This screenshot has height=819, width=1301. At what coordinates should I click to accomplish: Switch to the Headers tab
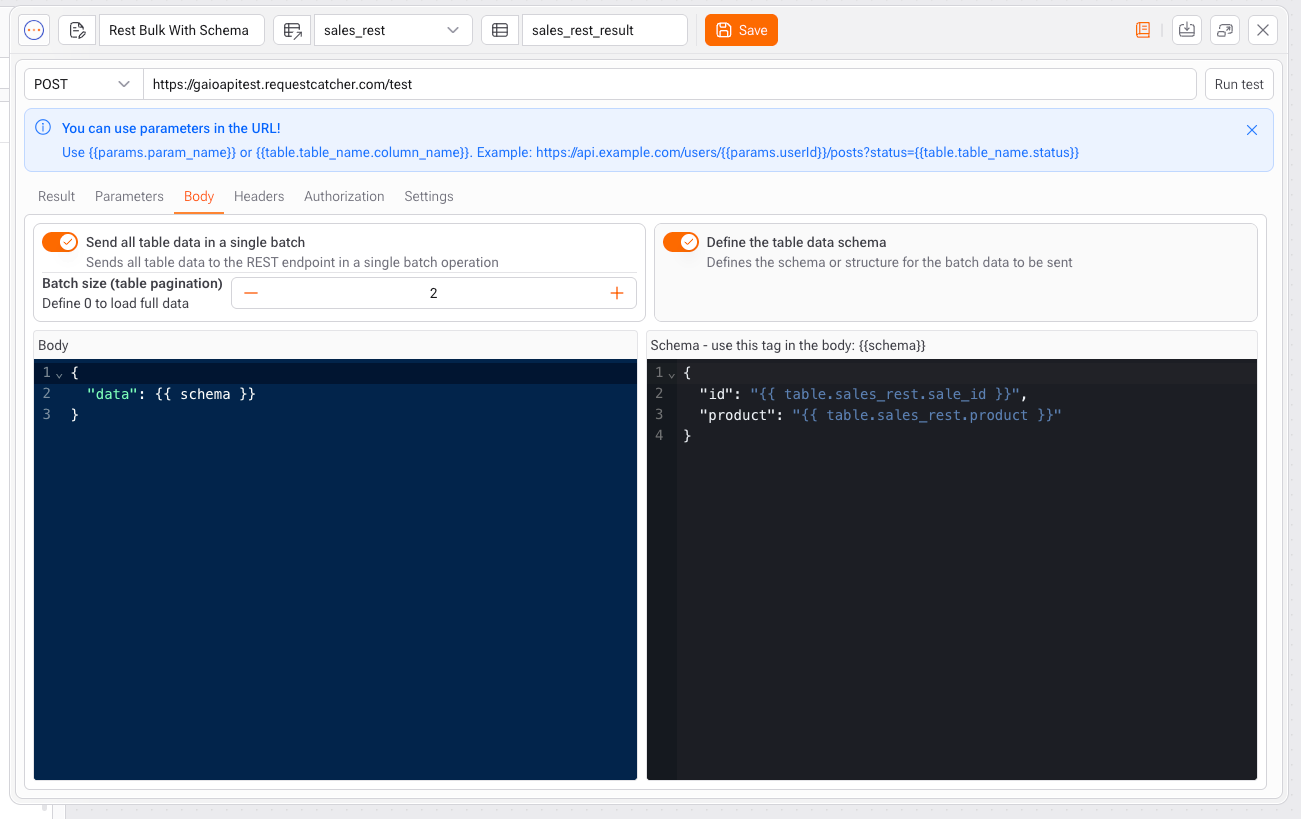259,196
